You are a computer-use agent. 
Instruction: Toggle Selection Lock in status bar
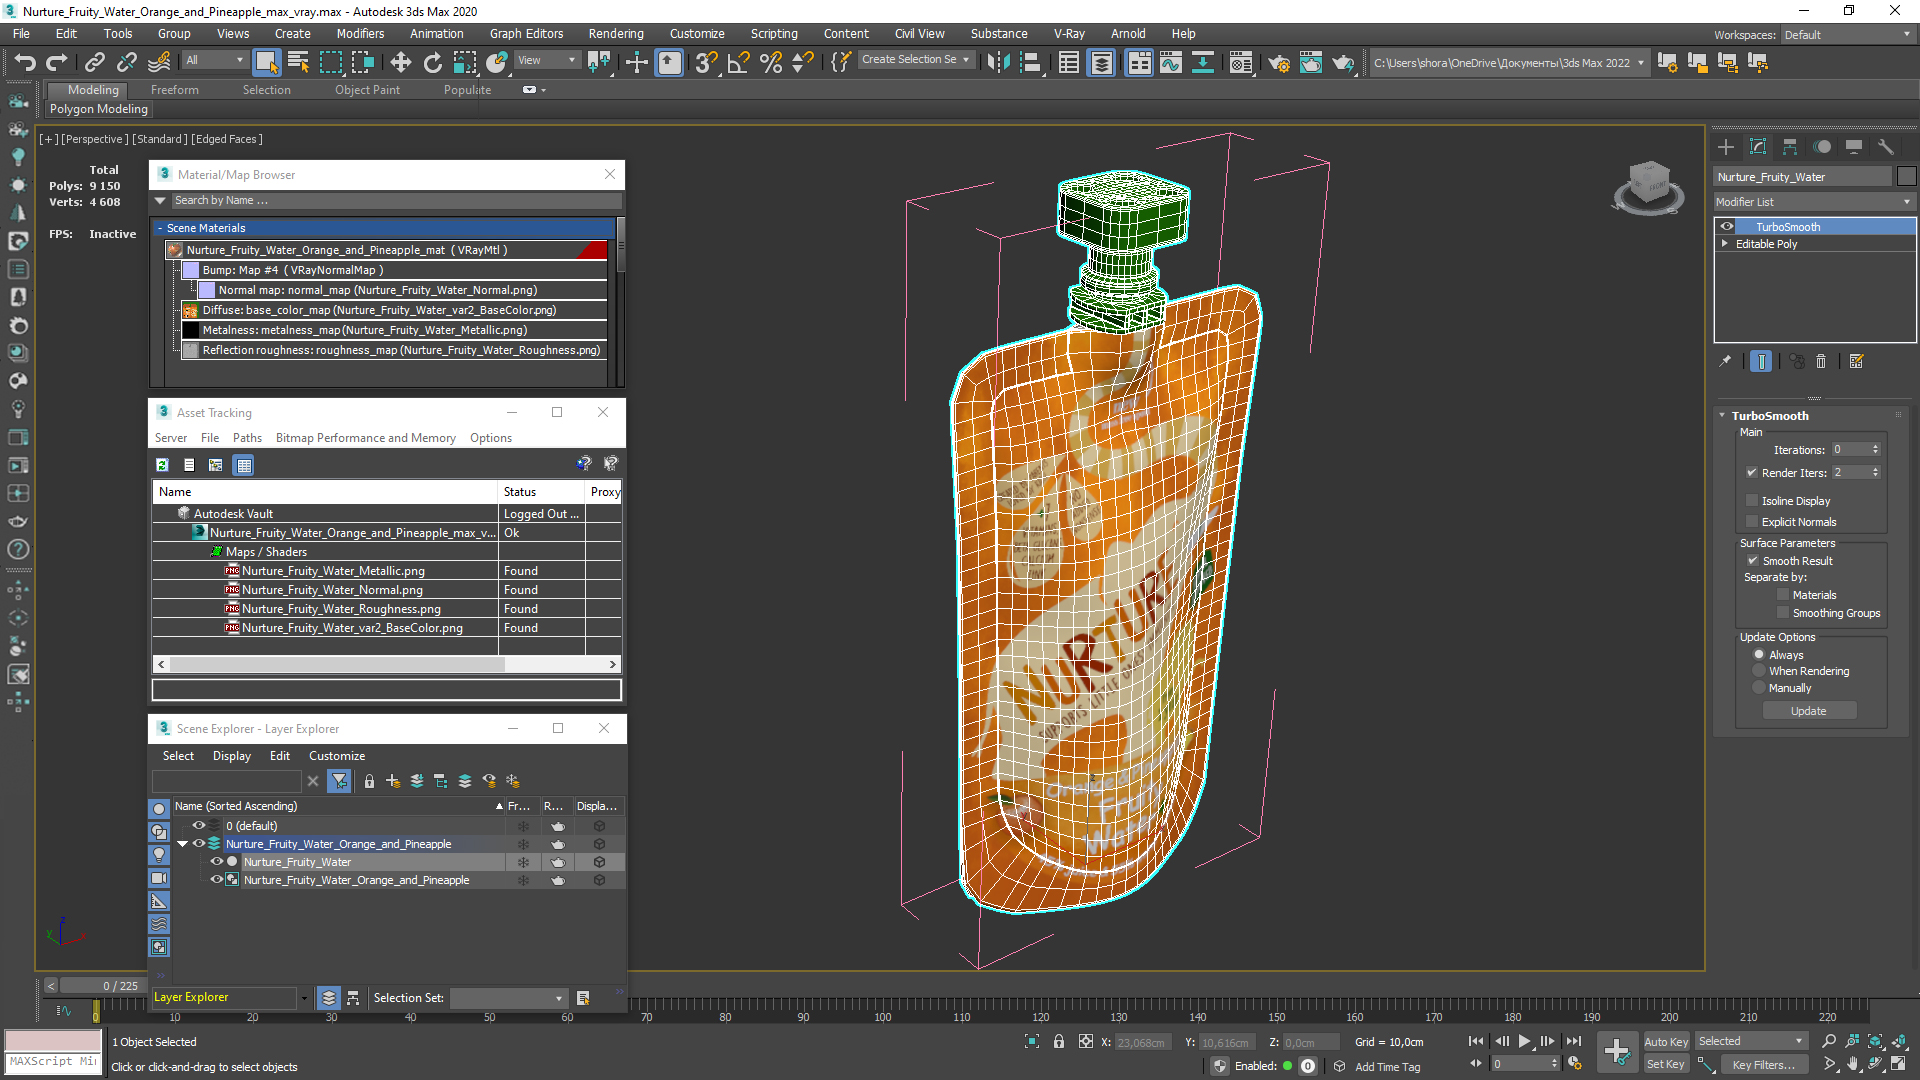tap(1059, 1041)
